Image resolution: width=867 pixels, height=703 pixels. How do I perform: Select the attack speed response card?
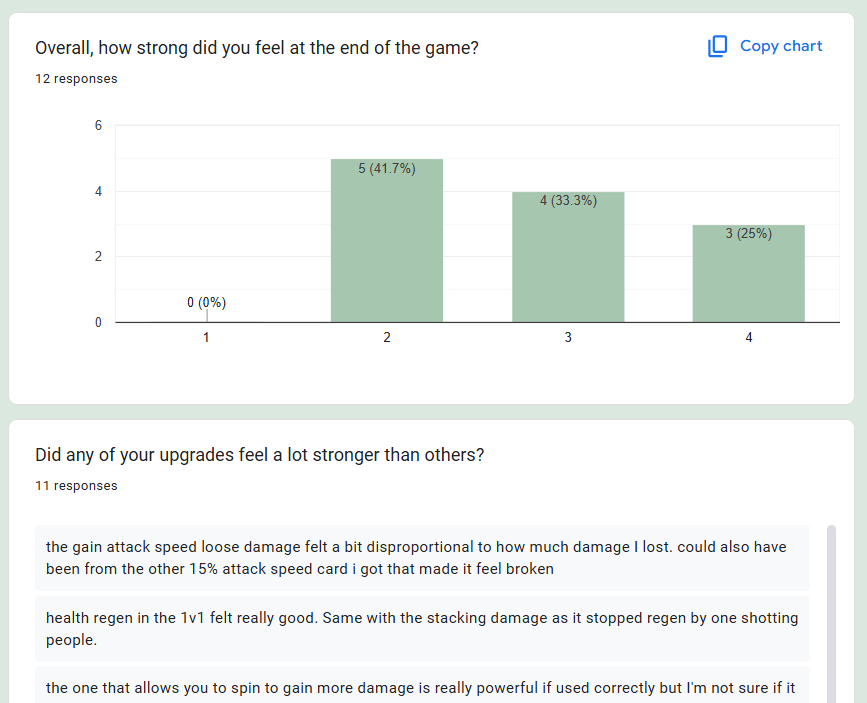[x=422, y=558]
